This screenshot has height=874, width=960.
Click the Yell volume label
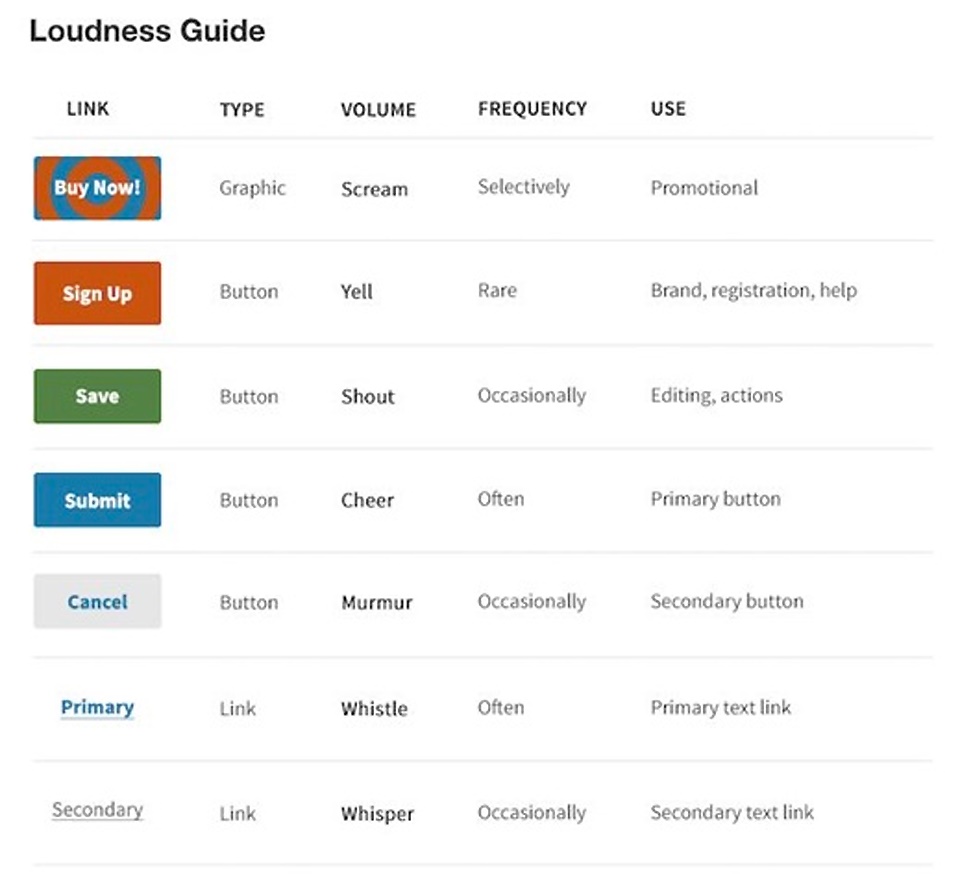click(x=356, y=291)
